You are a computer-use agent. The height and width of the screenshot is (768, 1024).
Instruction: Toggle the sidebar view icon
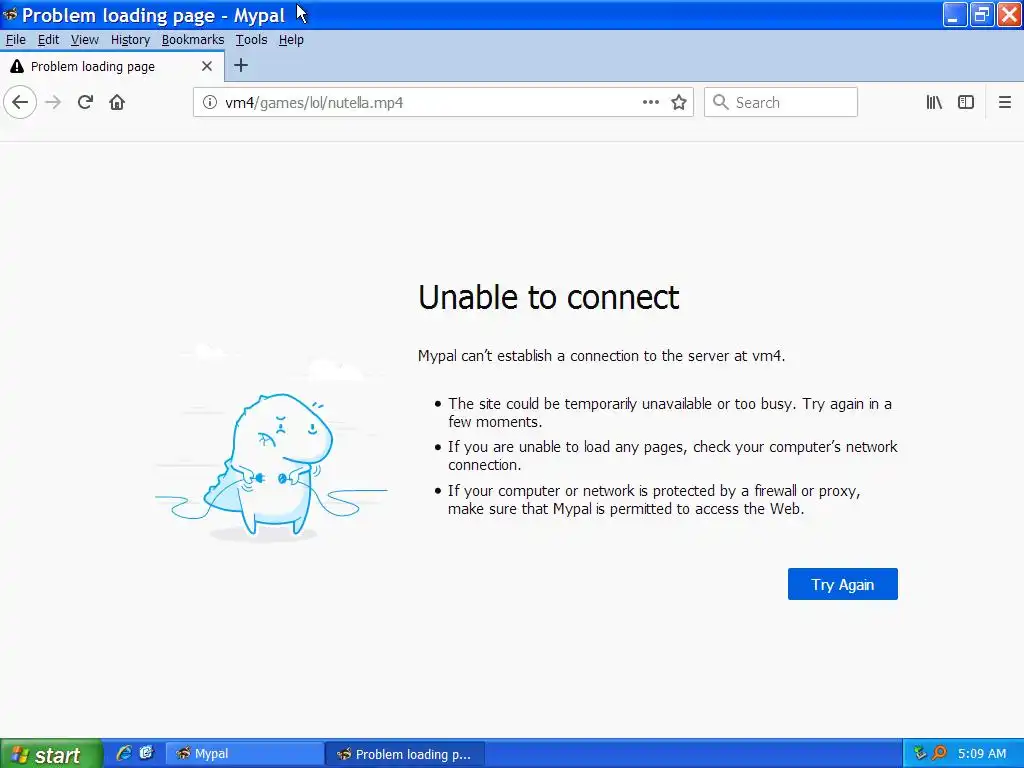click(966, 103)
